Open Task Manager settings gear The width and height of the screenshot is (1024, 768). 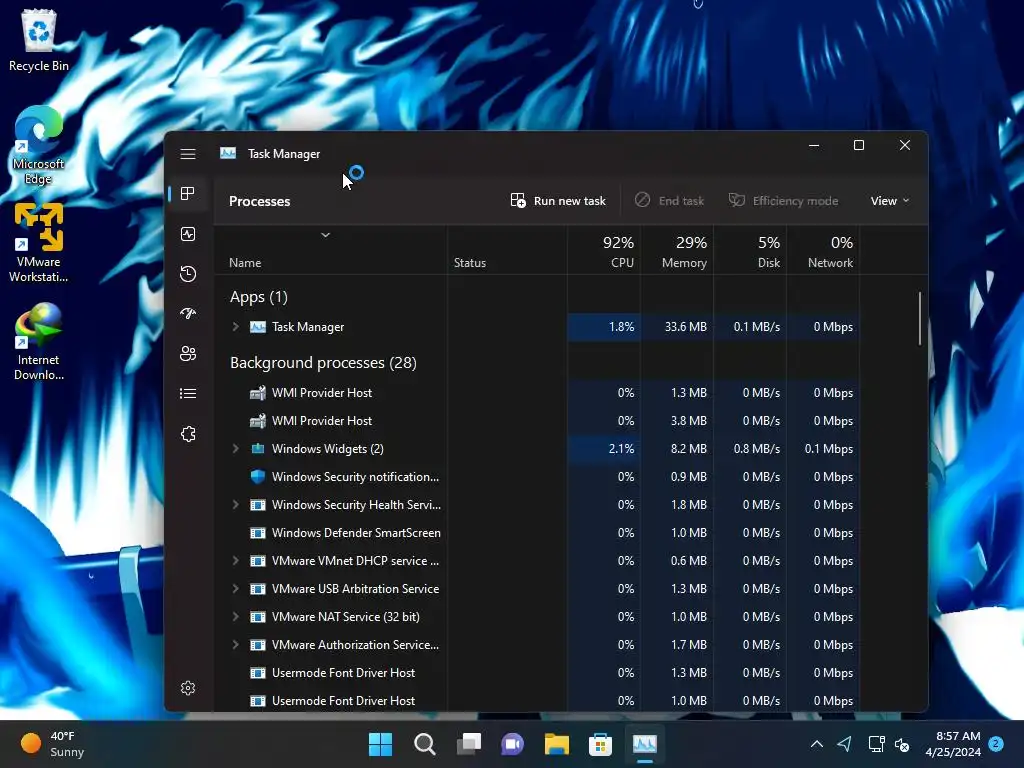tap(188, 688)
